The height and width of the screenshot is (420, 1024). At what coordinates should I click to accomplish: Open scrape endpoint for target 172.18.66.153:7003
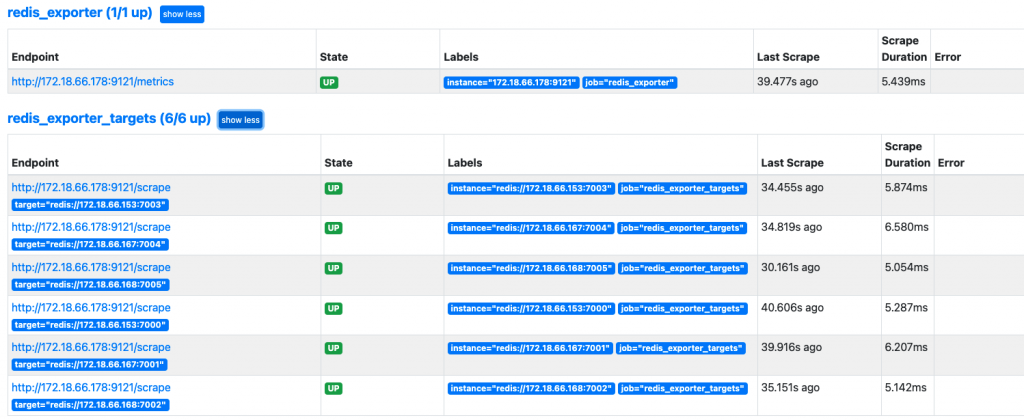(x=91, y=187)
